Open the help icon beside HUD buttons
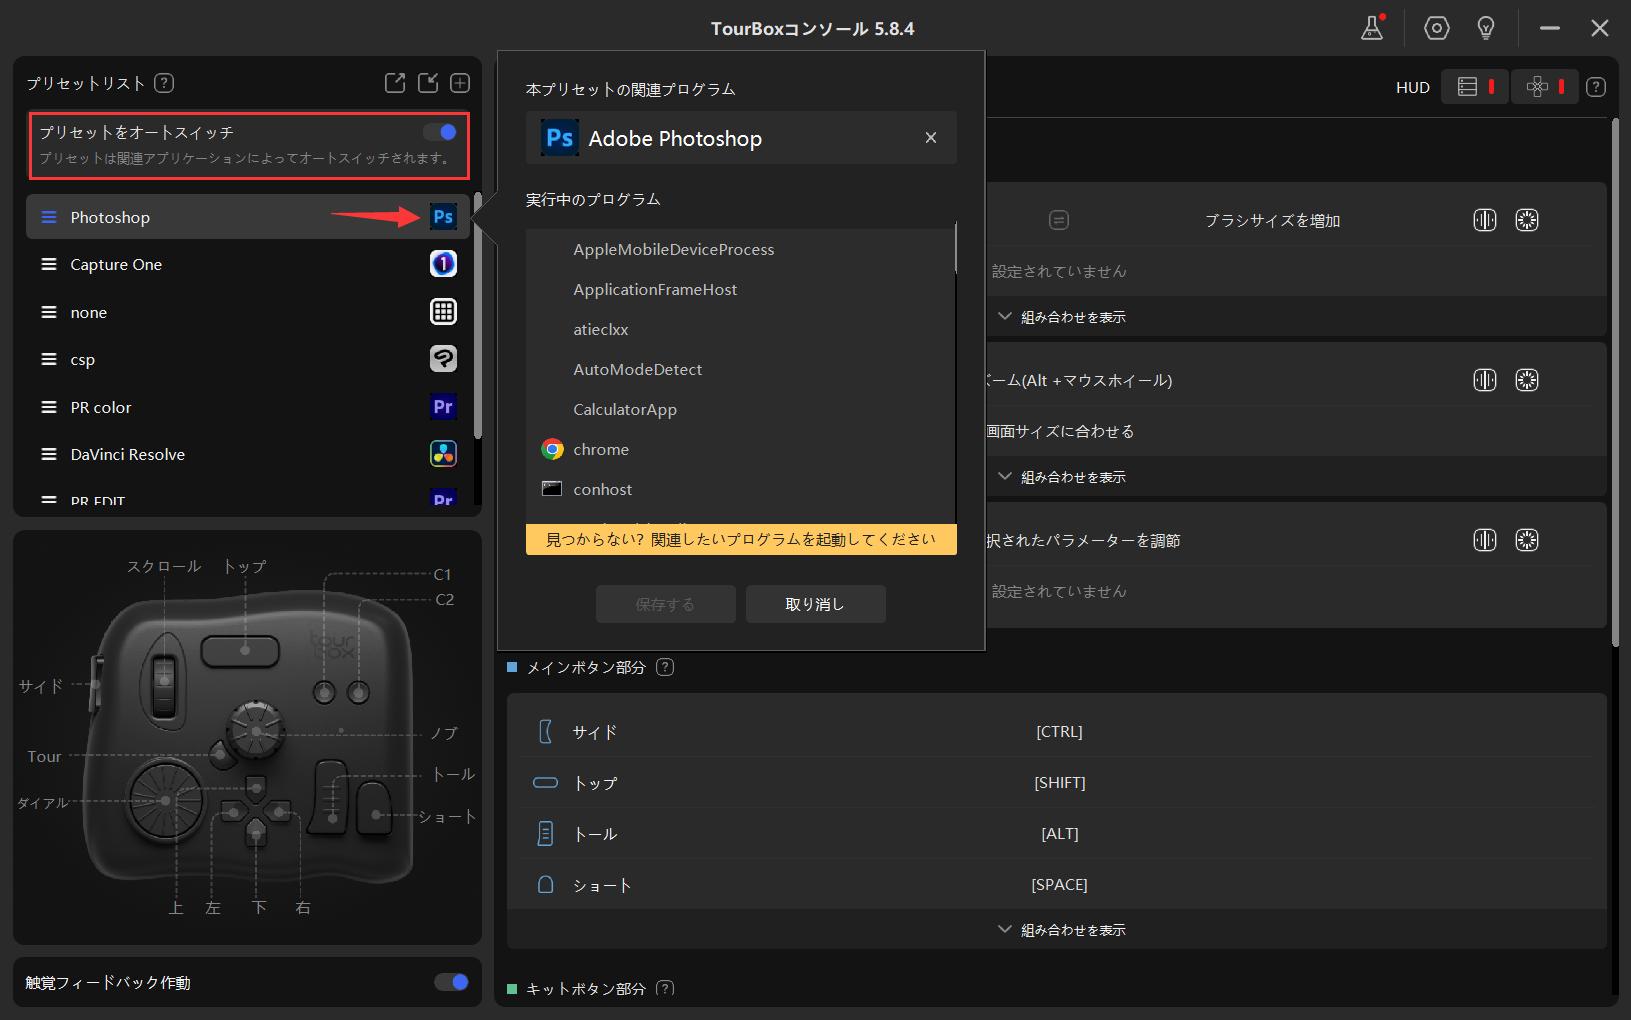This screenshot has width=1631, height=1020. coord(1596,87)
